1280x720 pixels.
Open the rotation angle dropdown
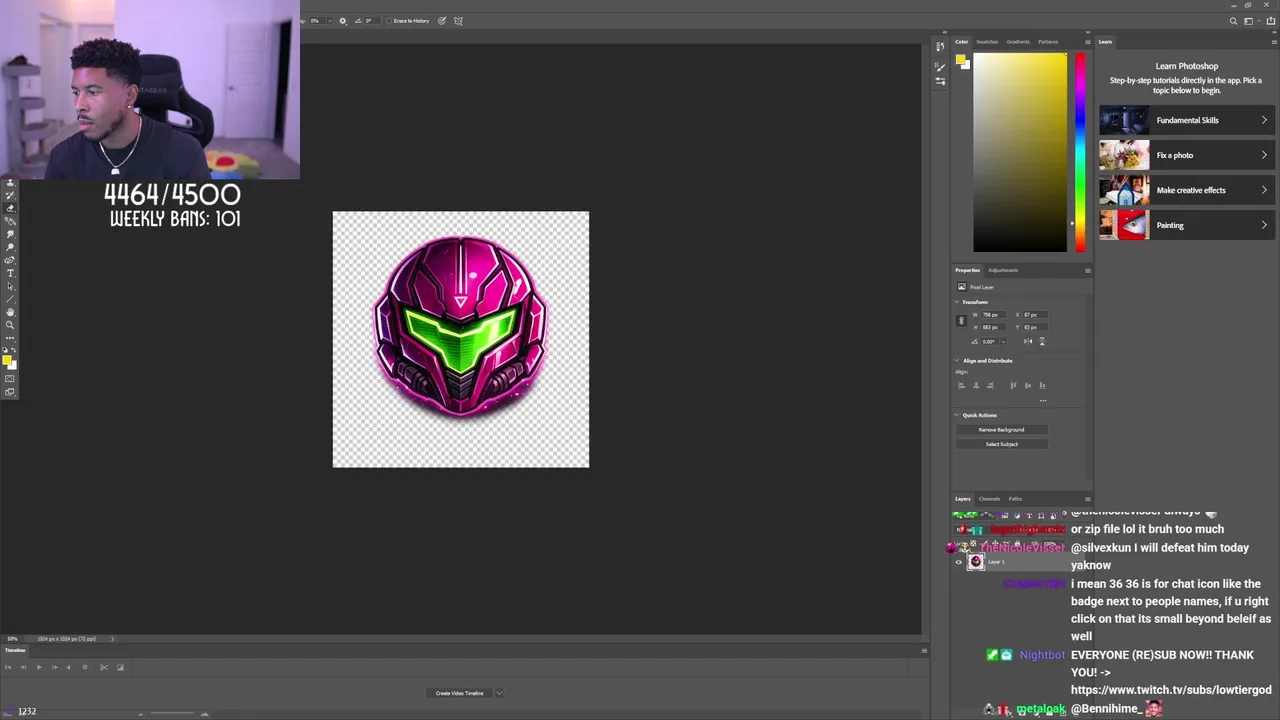pyautogui.click(x=1004, y=341)
